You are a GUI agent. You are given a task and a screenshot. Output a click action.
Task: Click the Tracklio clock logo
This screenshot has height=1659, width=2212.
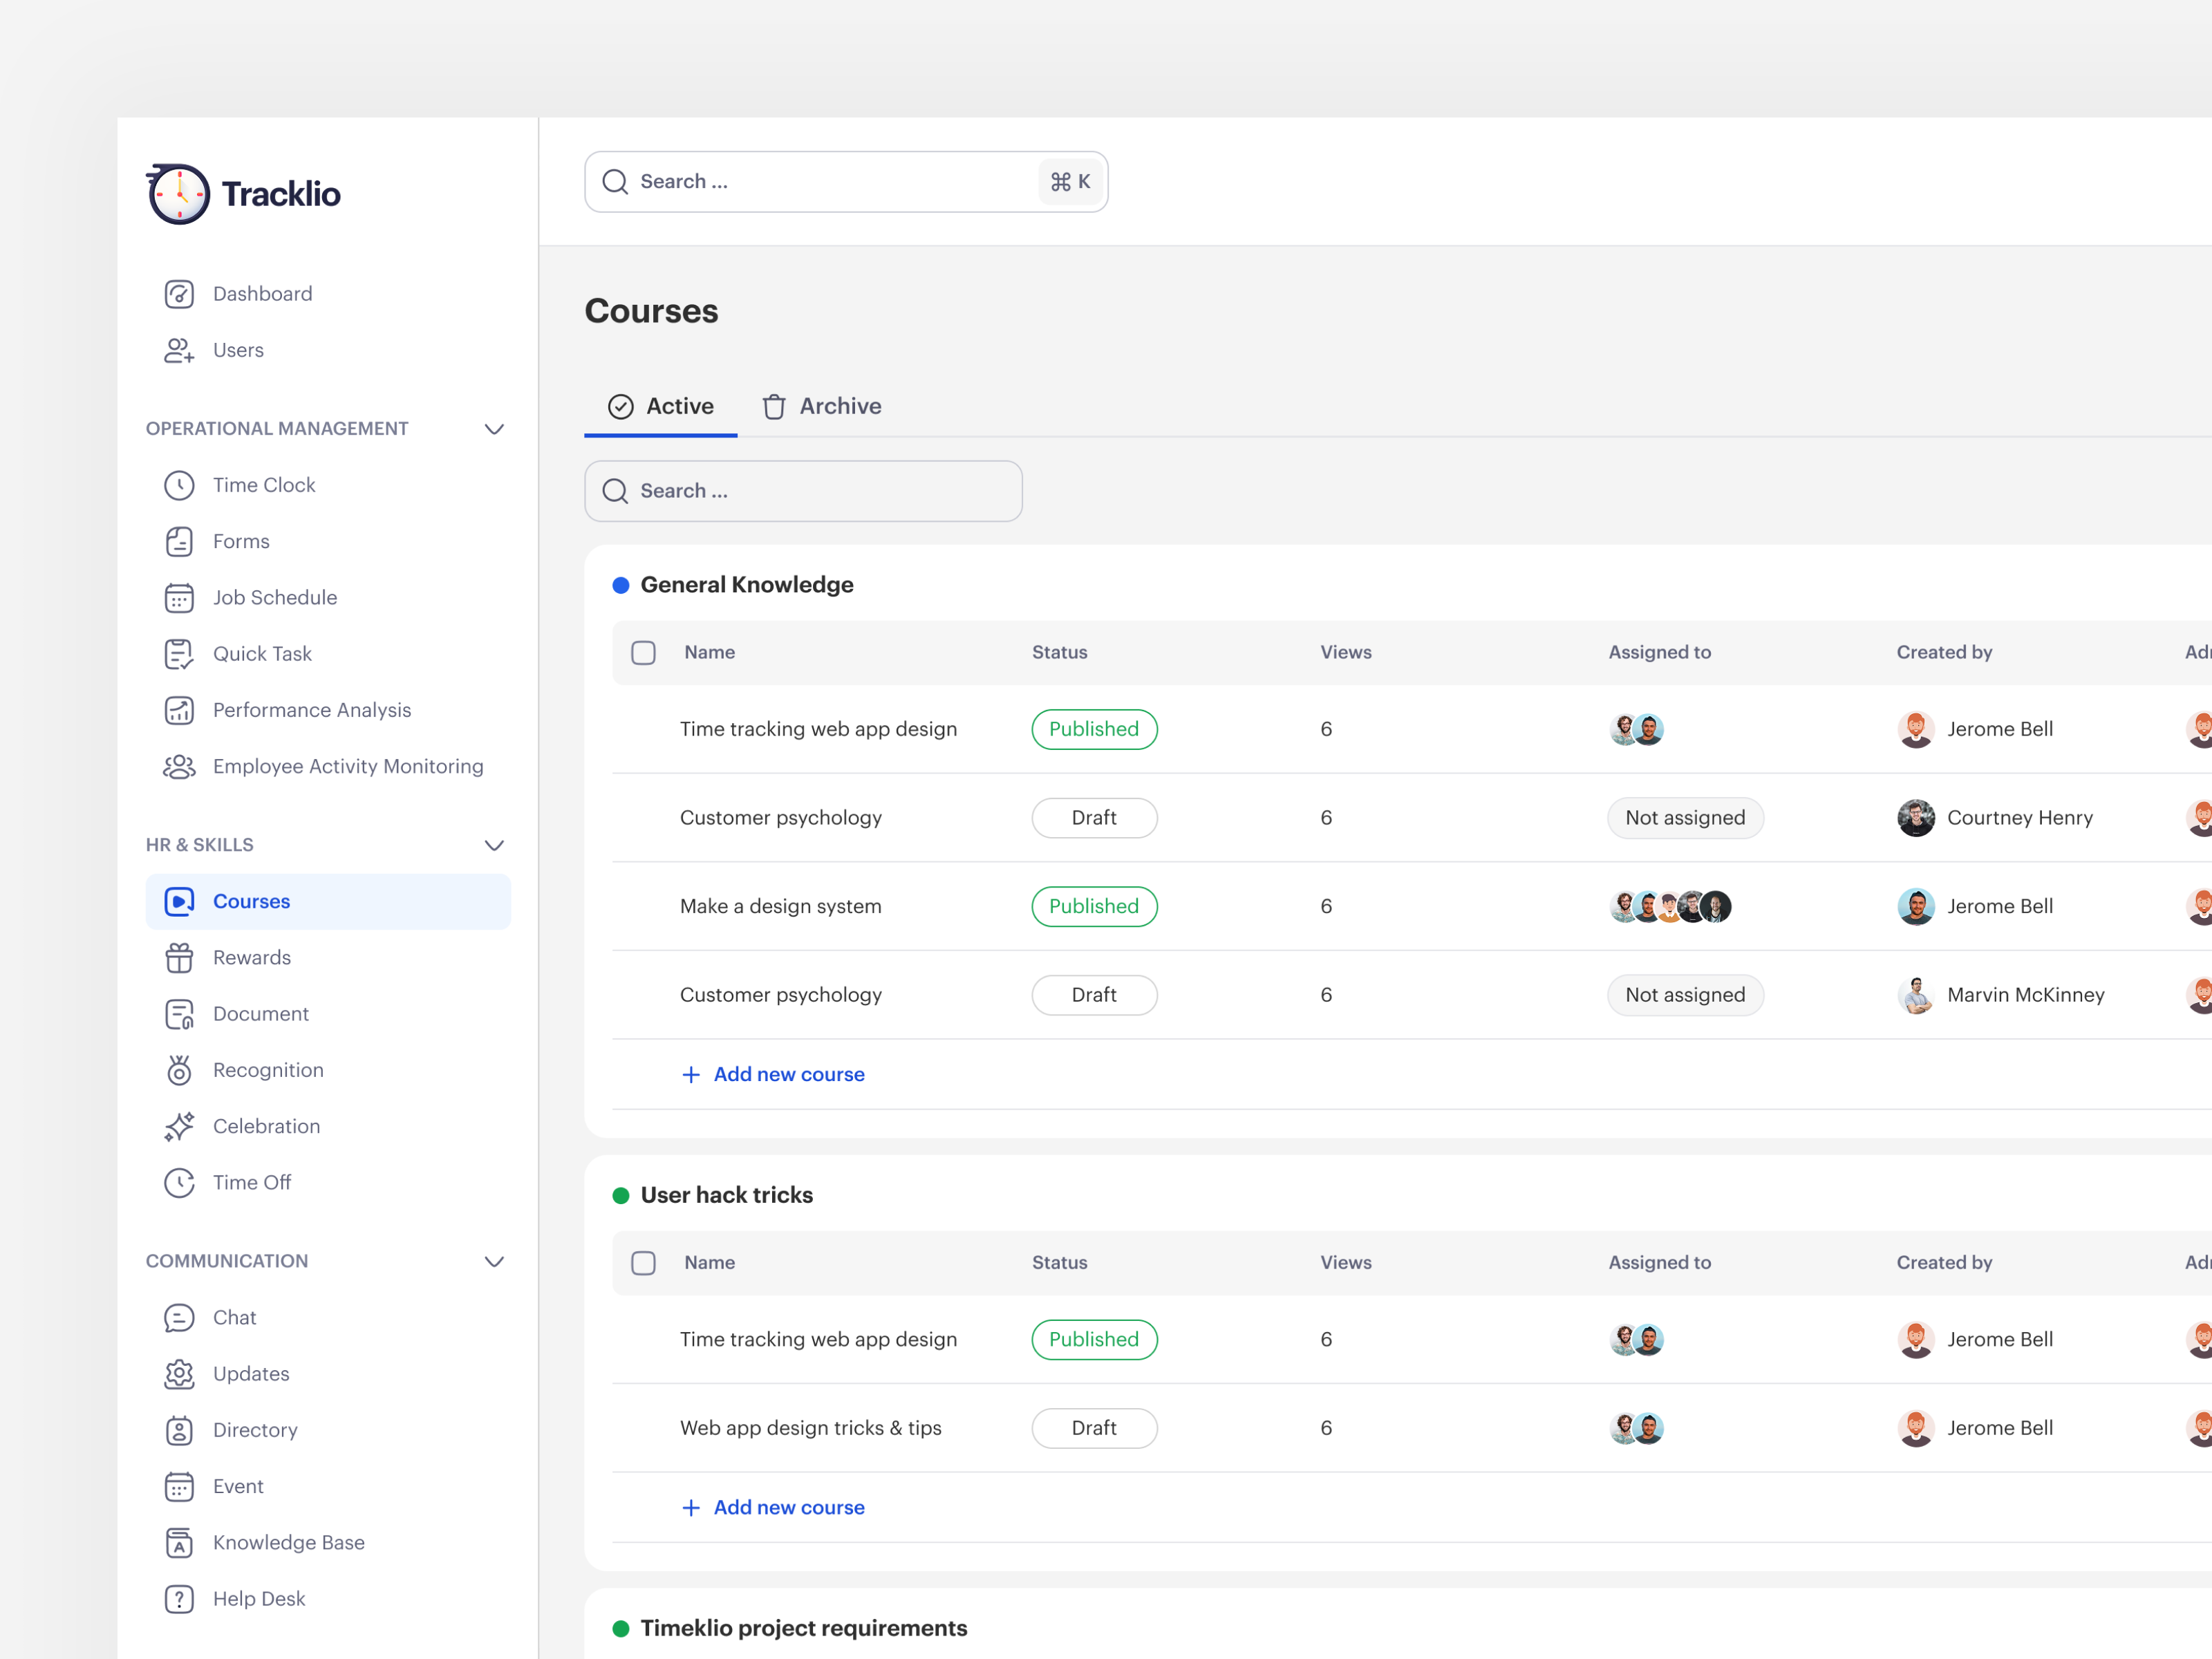coord(179,194)
